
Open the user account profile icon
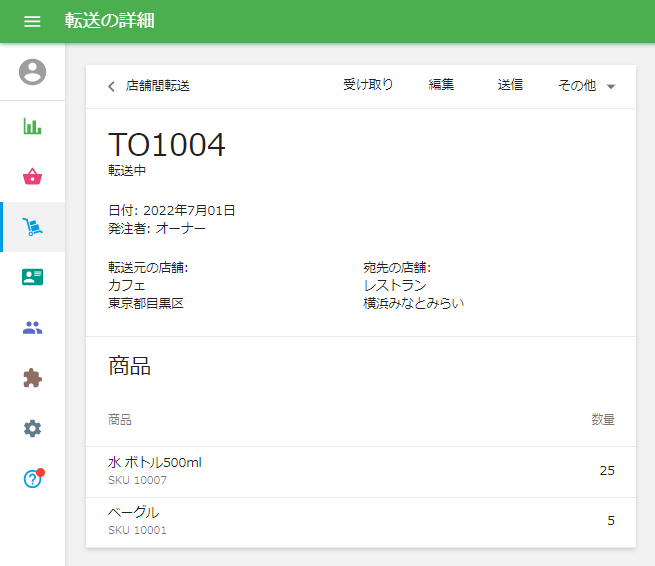(x=32, y=72)
